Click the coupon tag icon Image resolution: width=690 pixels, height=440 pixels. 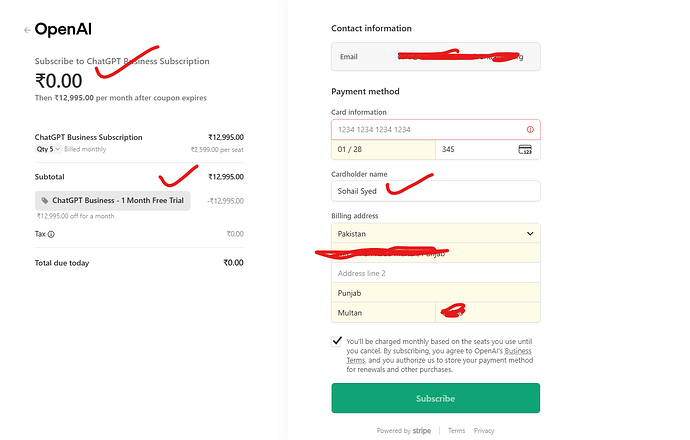(x=45, y=200)
